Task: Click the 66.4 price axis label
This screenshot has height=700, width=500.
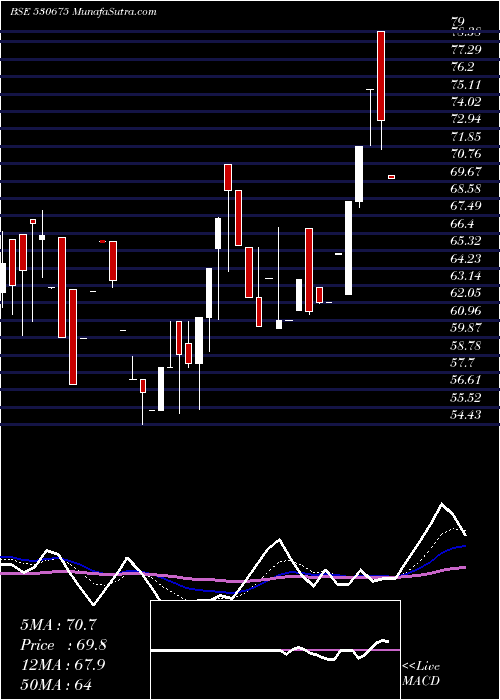Action: [462, 224]
